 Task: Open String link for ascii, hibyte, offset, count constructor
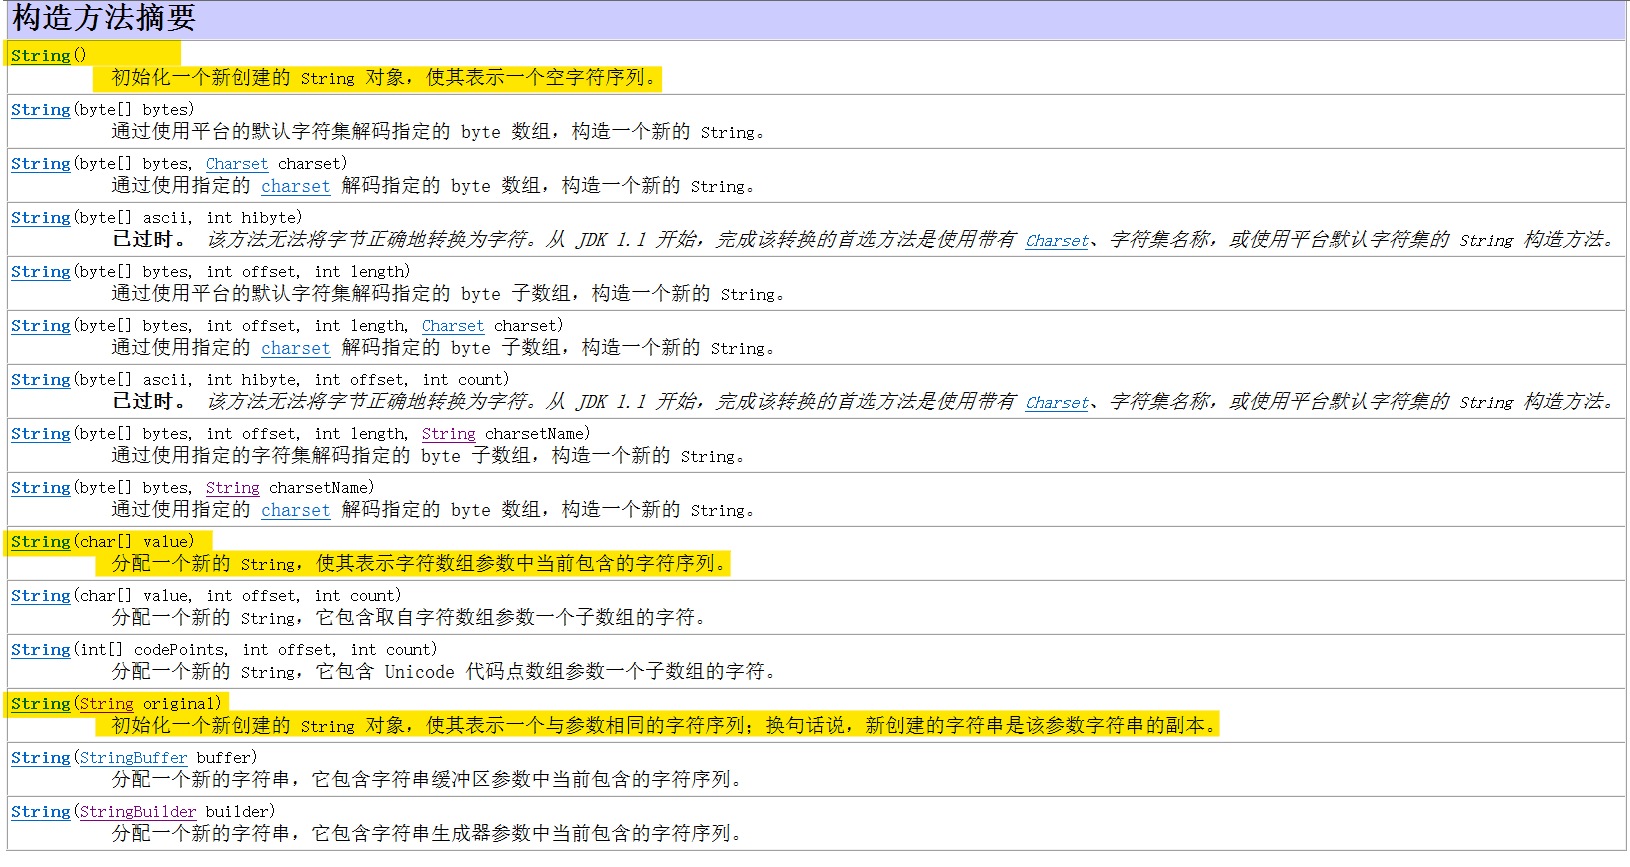tap(41, 380)
